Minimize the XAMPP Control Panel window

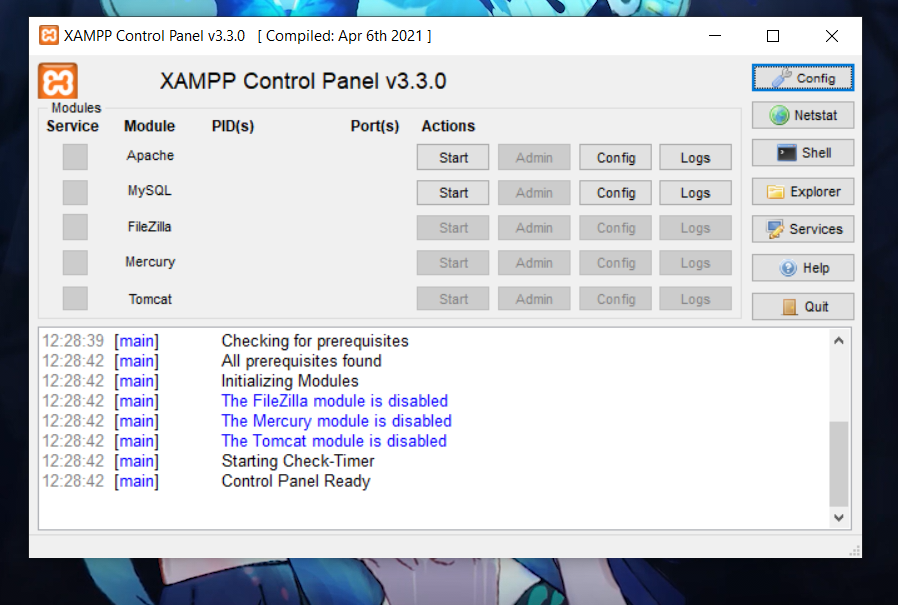point(715,36)
